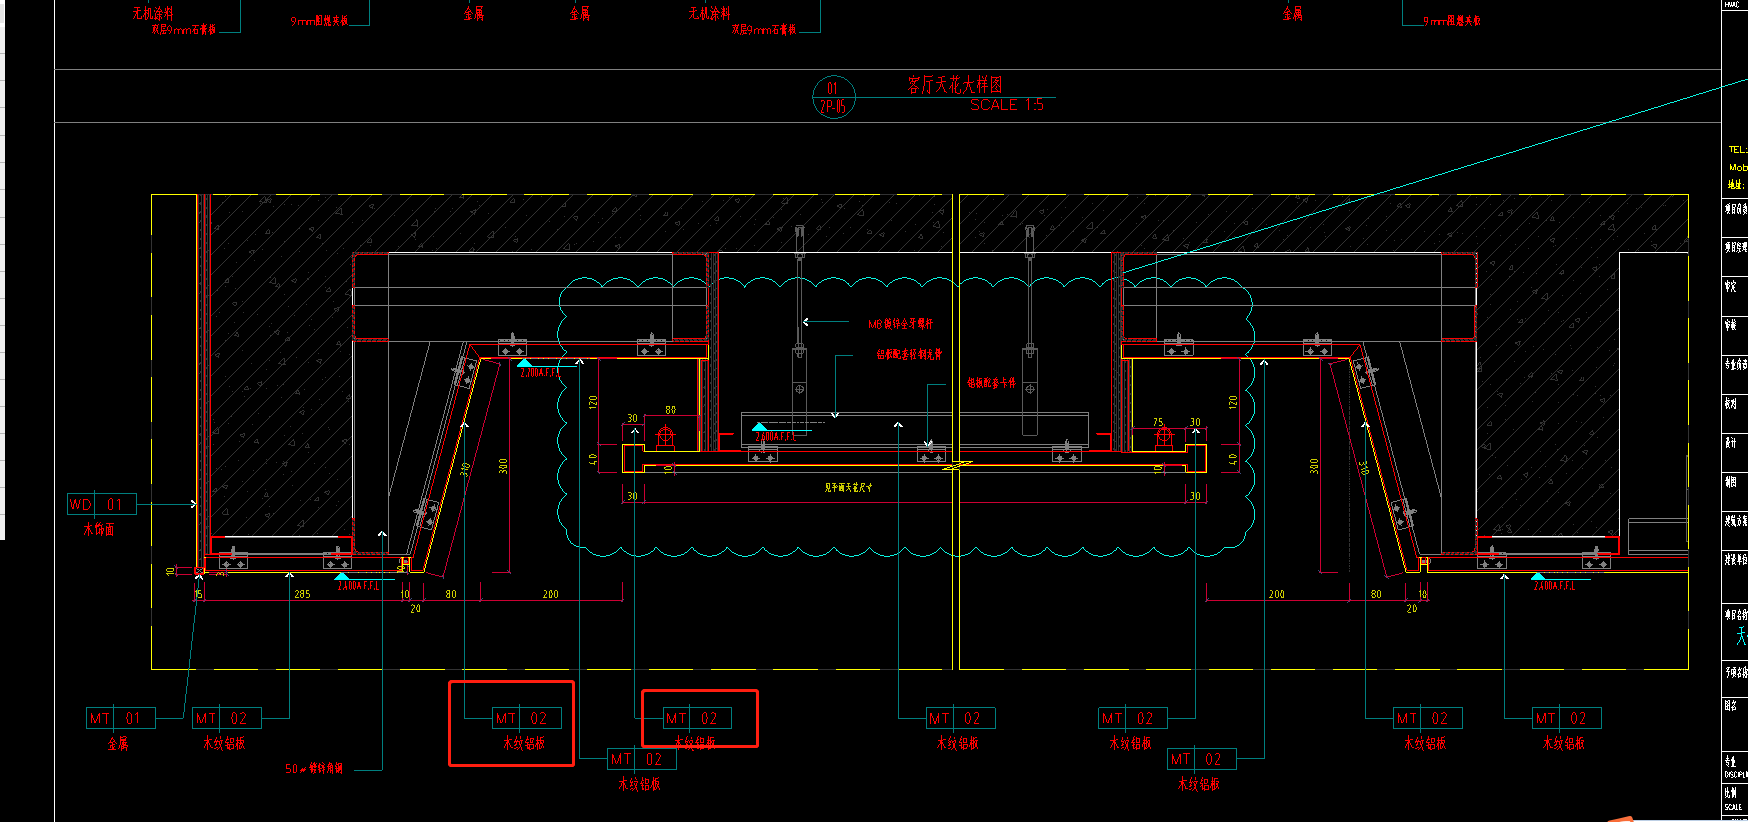Screen dimensions: 1748x822
Task: Select the WD 01 material tag
Action: click(102, 504)
